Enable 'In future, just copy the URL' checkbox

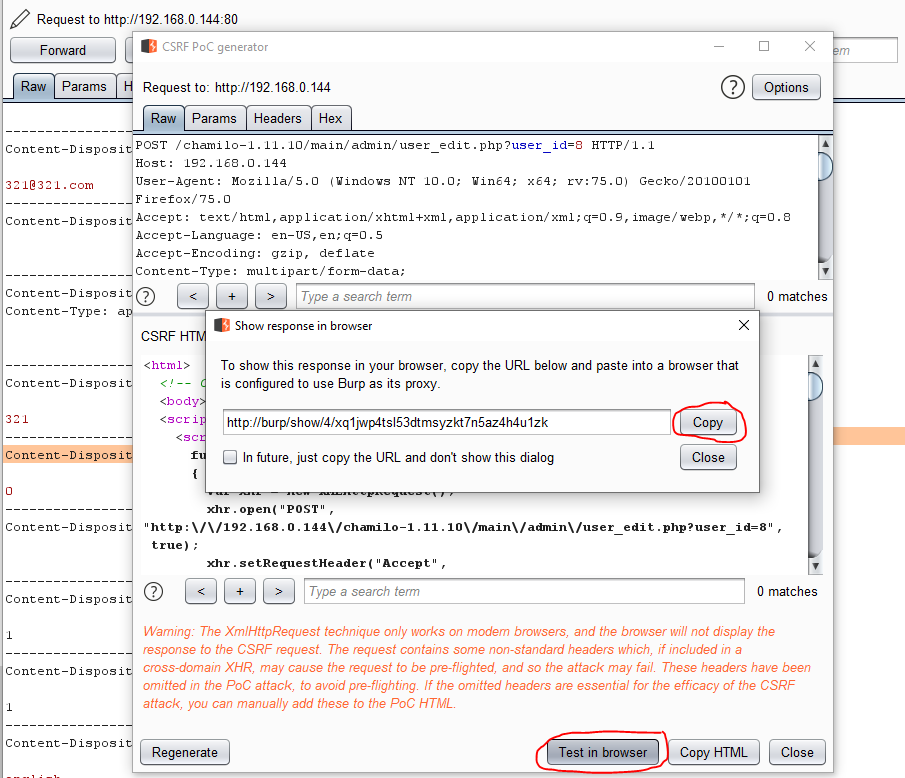[x=230, y=458]
